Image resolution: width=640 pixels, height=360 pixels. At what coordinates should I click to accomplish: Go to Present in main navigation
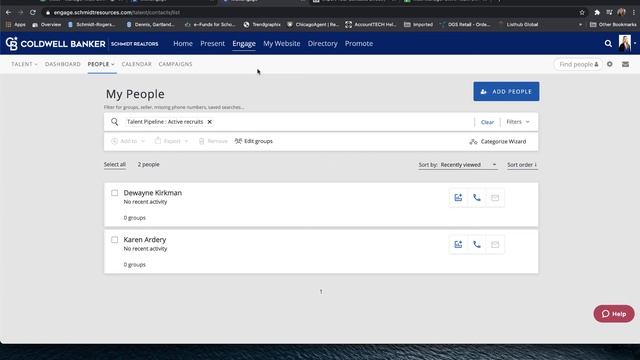(212, 43)
